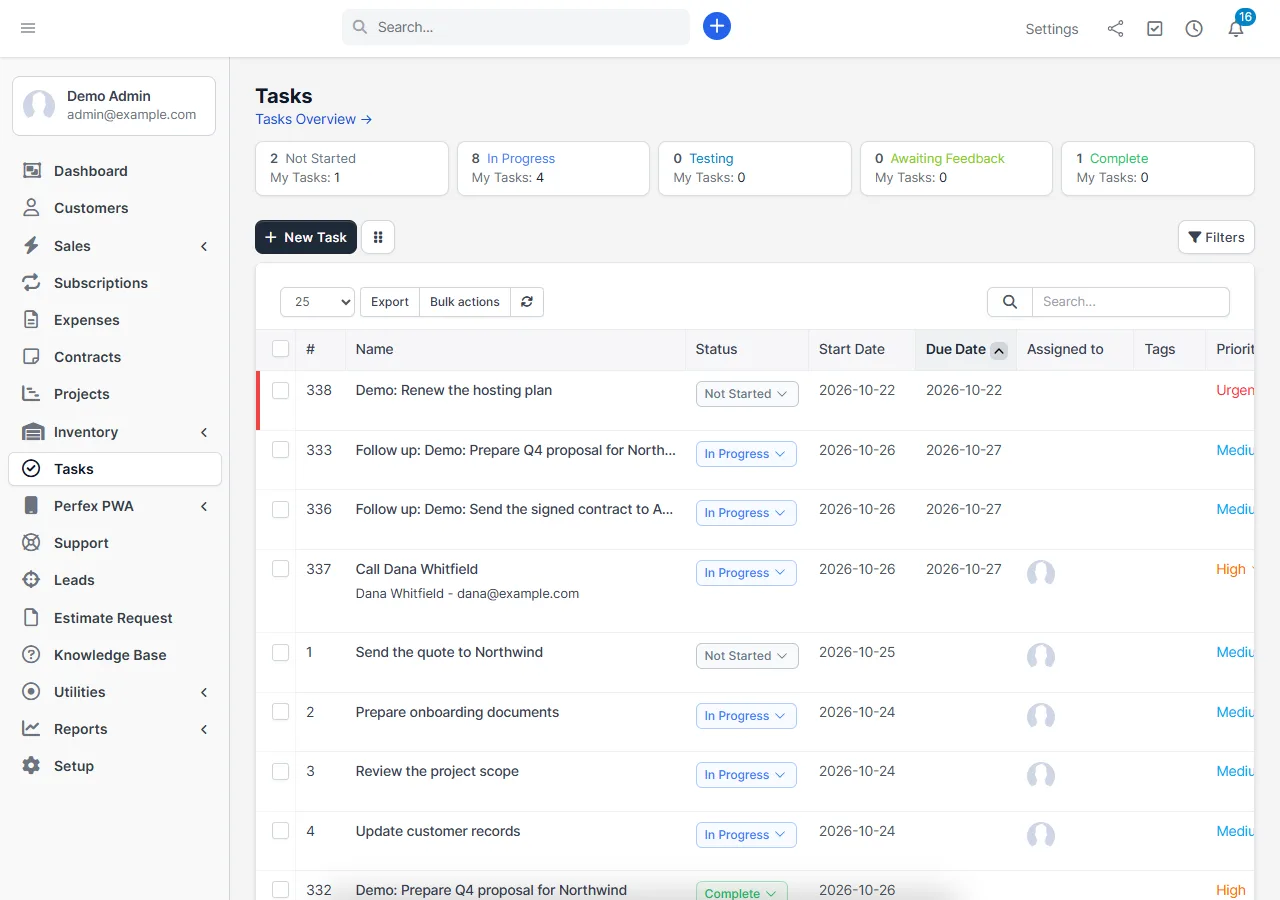Check the box for task 338
1280x900 pixels.
pyautogui.click(x=281, y=390)
